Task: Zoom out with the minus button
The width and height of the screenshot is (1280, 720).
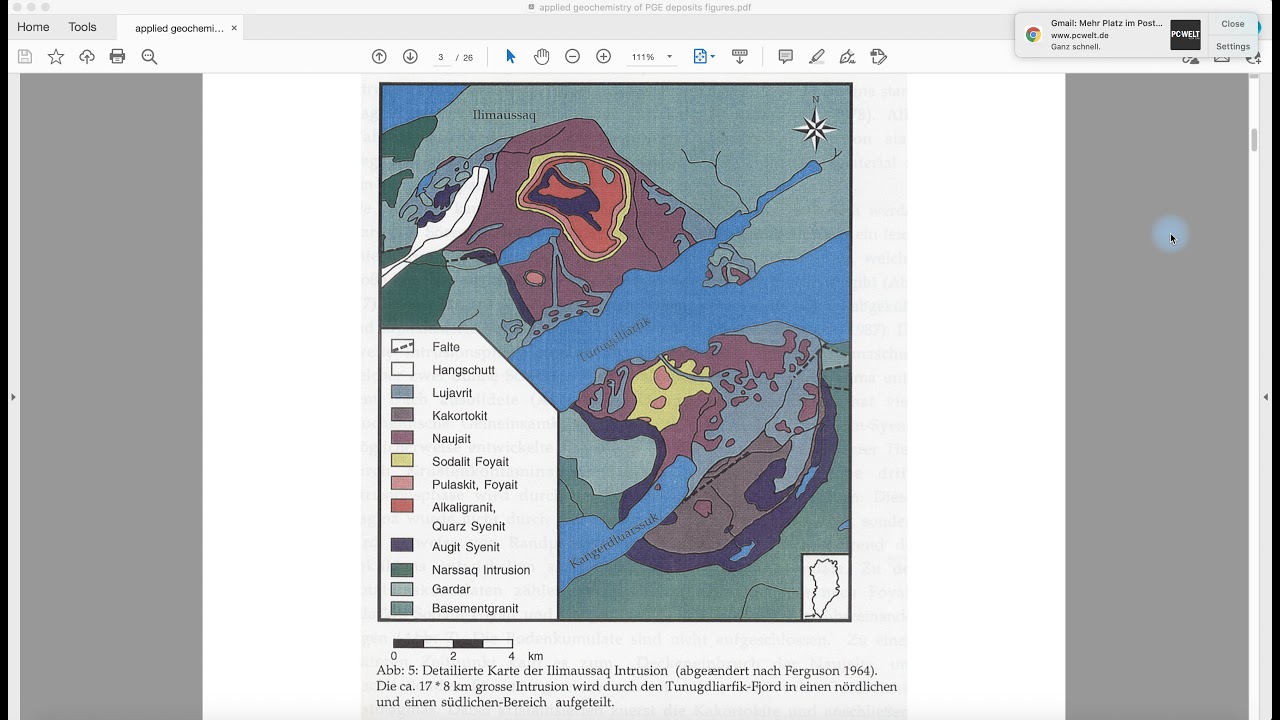Action: (x=572, y=57)
